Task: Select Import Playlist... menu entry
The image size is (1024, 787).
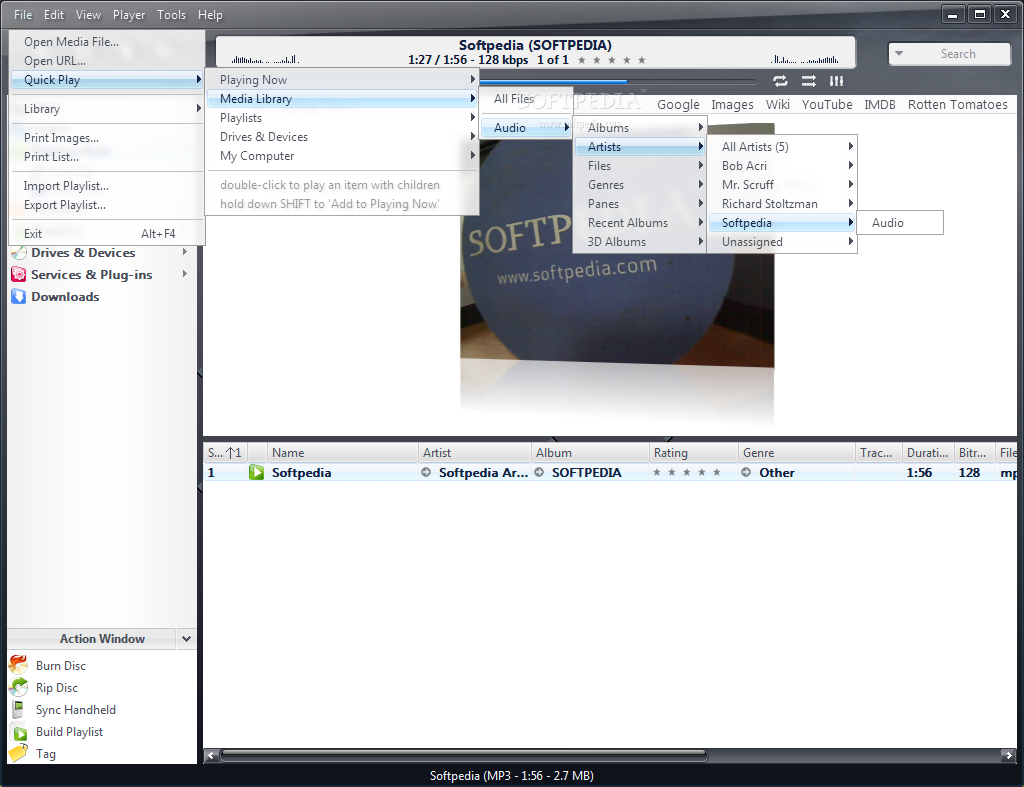Action: pyautogui.click(x=107, y=186)
